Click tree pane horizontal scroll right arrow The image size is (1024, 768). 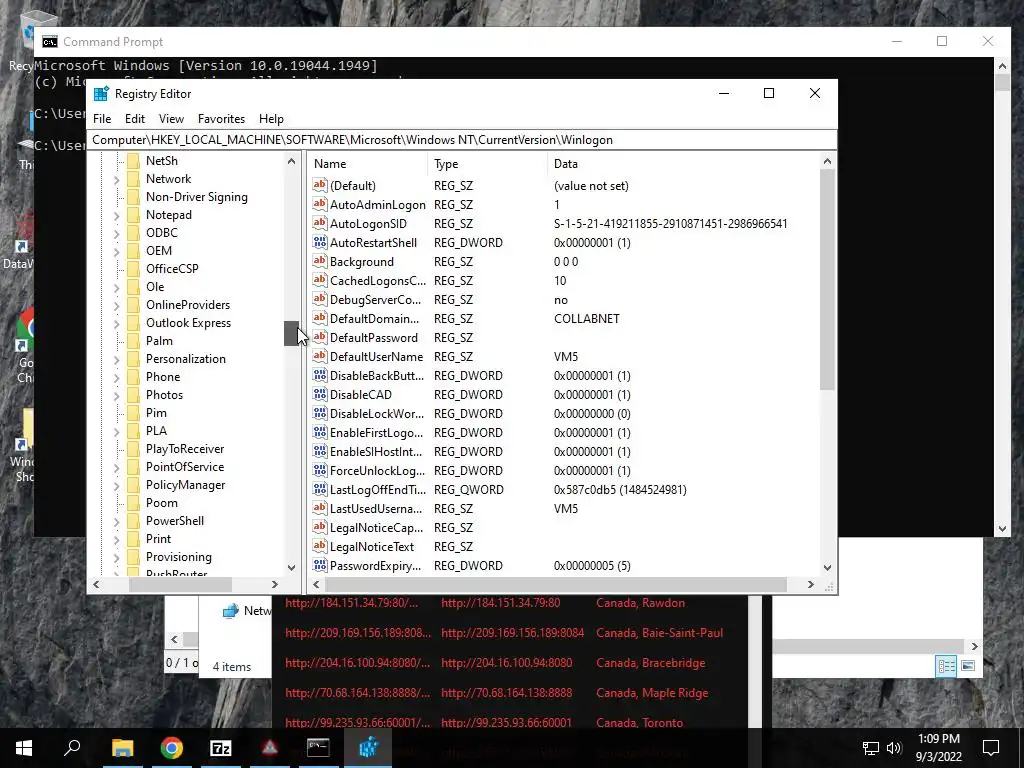(x=274, y=584)
